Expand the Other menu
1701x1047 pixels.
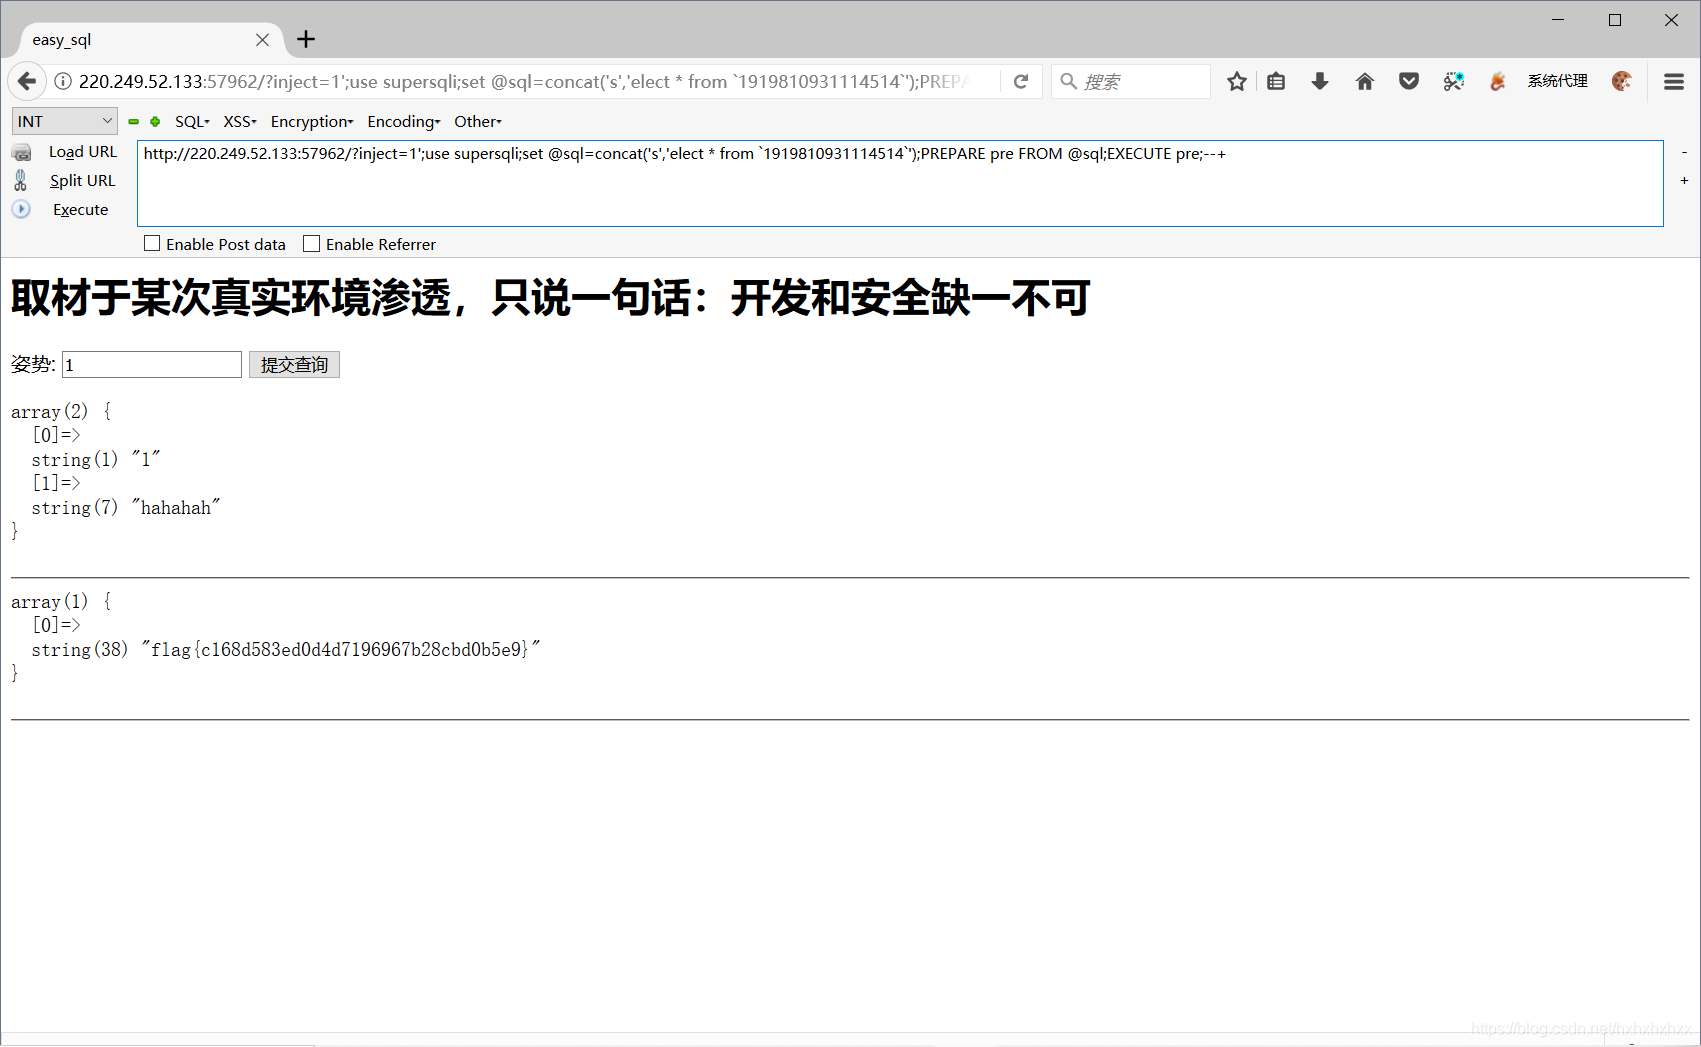(478, 122)
